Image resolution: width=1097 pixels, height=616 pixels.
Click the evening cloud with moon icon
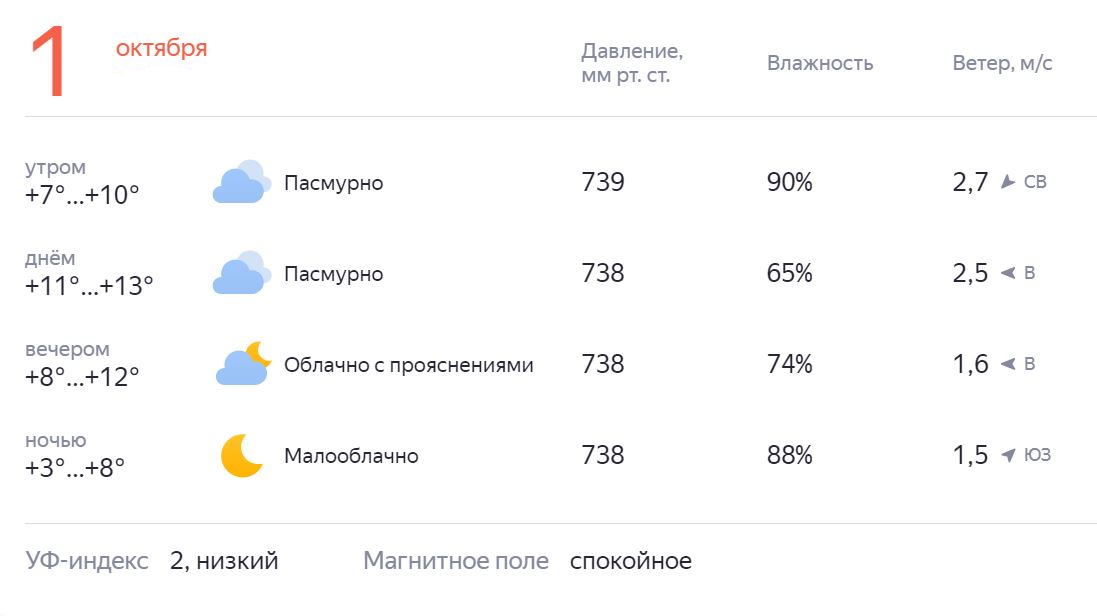click(x=243, y=364)
